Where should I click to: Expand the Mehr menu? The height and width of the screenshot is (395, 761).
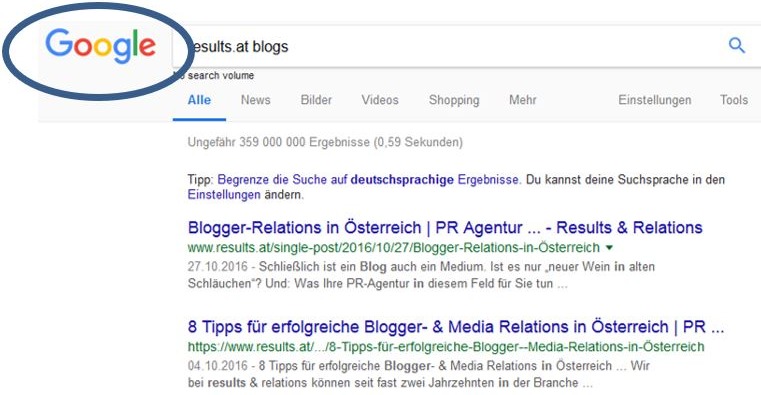pos(522,100)
